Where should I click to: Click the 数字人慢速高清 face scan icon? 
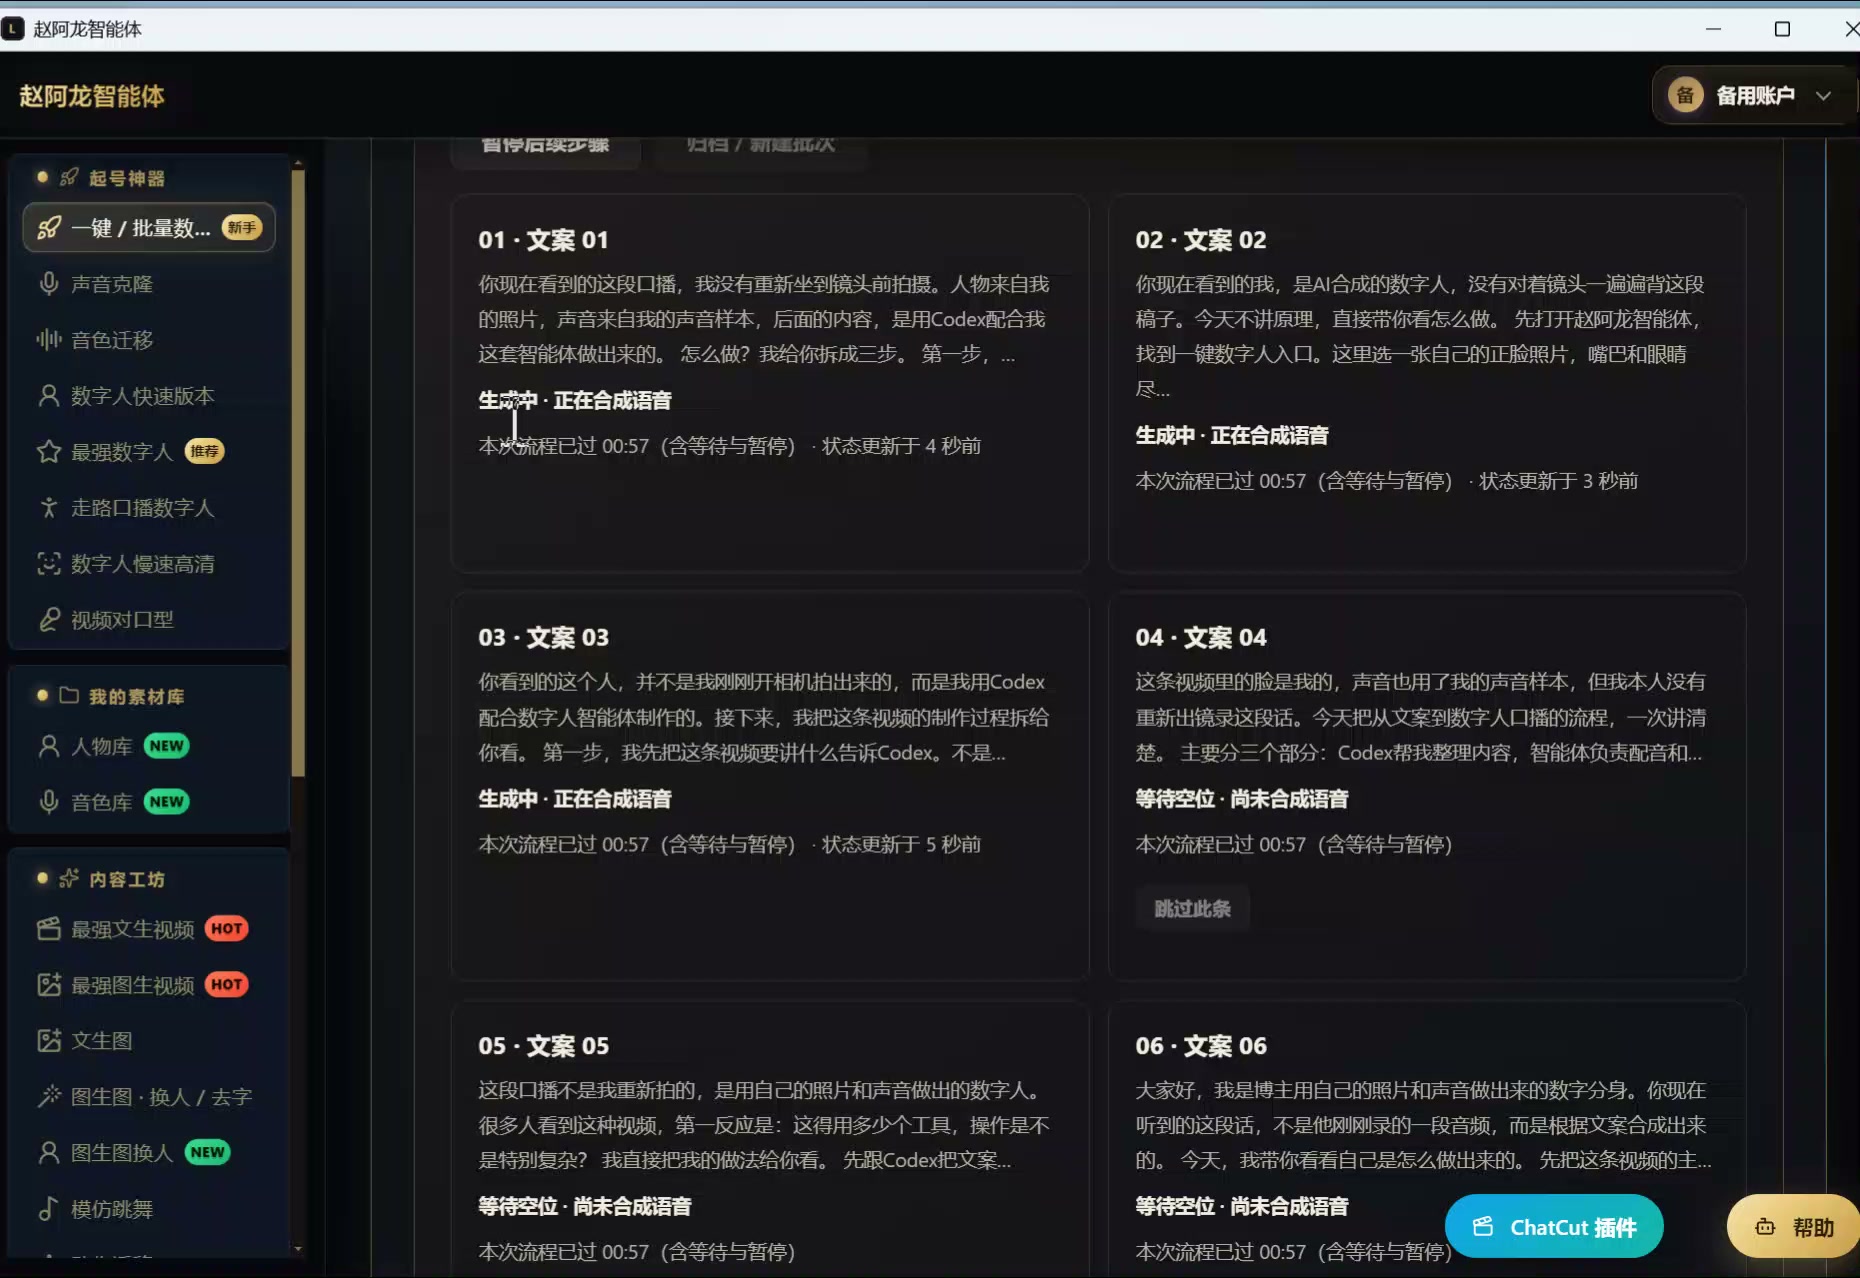coord(48,564)
